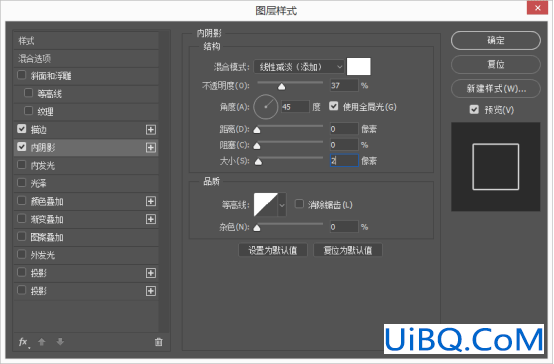The width and height of the screenshot is (554, 364).
Task: Click the plus icon beside last 投影
Action: point(151,291)
